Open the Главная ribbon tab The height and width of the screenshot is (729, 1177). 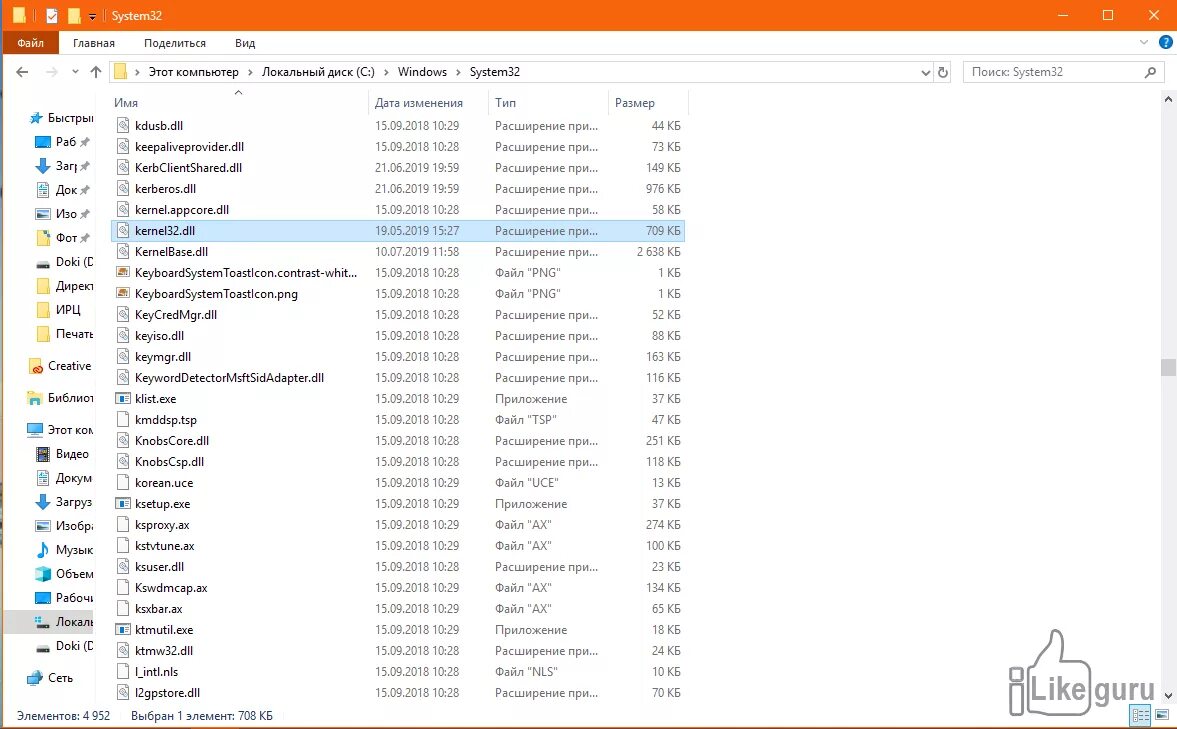click(94, 43)
